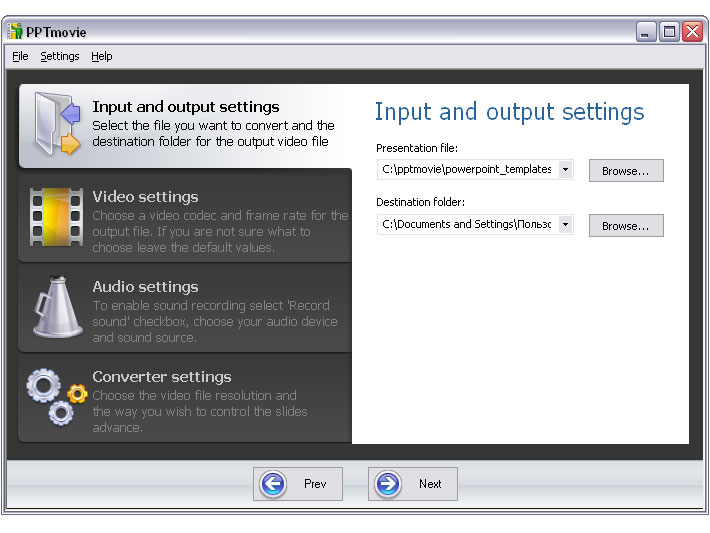
Task: Click the 'Input and output settings' blue heading
Action: pos(509,112)
